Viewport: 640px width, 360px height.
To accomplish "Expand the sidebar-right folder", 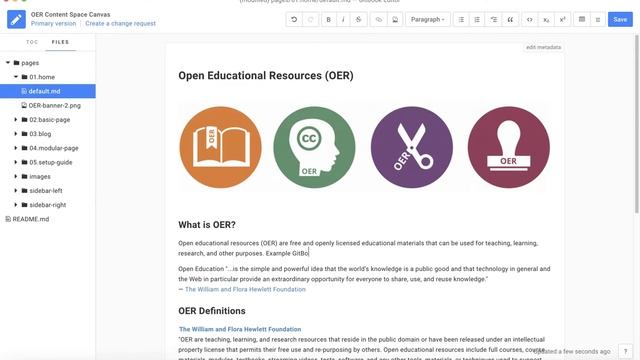I will click(x=16, y=205).
